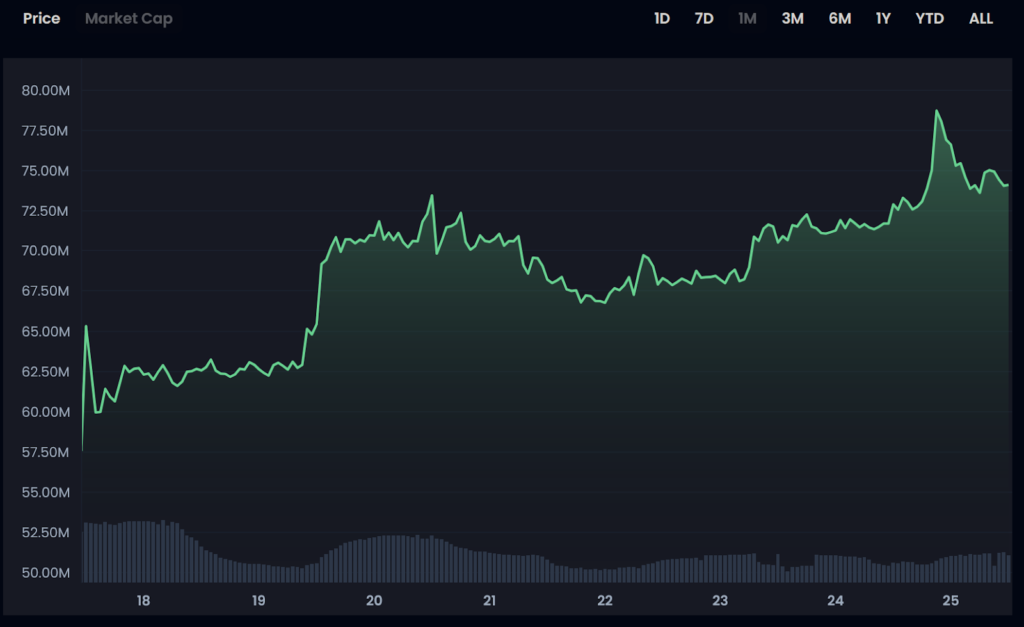Open the Market Cap tab
Viewport: 1024px width, 627px height.
128,19
